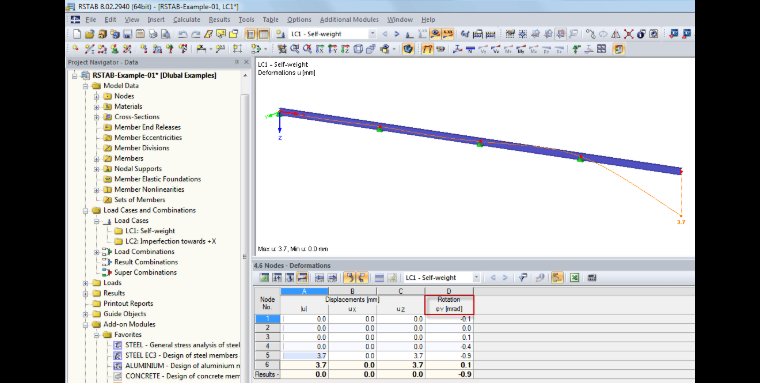Click the Isometric view cube icon
The width and height of the screenshot is (760, 383).
(x=358, y=49)
